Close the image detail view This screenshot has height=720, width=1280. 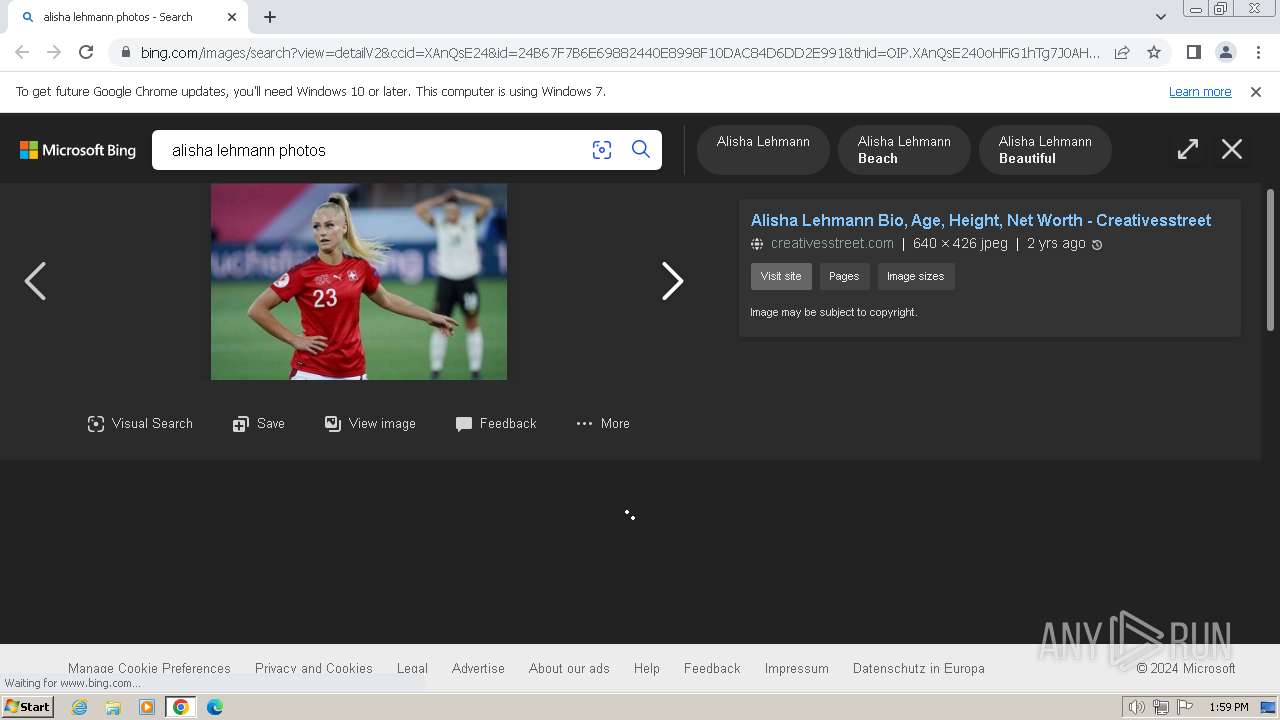(1232, 150)
